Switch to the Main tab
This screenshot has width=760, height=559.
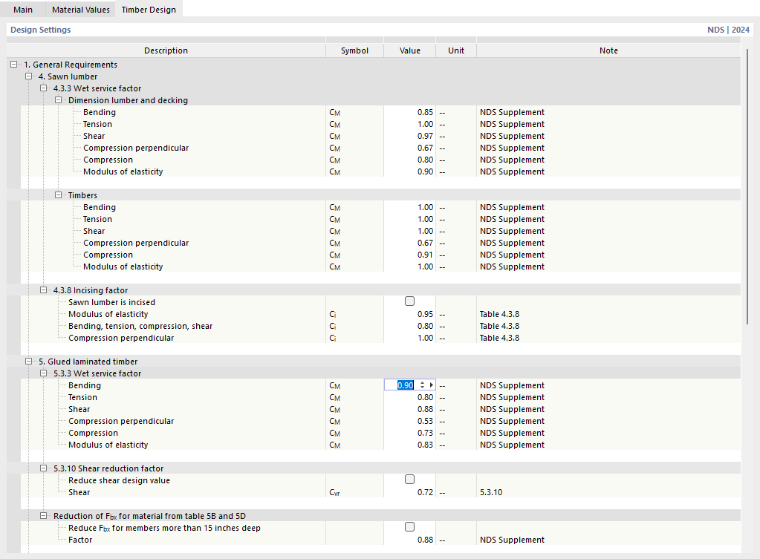click(23, 10)
